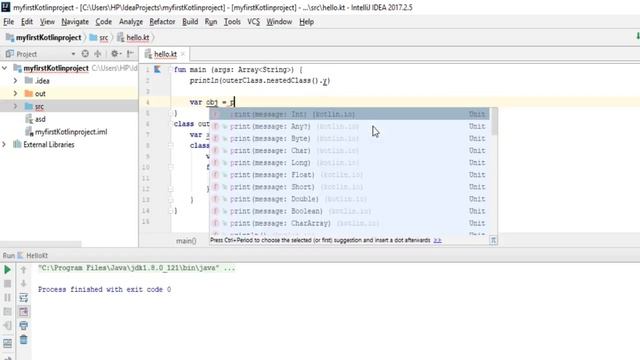Clear all console output with trash icon
Image resolution: width=640 pixels, height=360 pixels.
[23, 340]
